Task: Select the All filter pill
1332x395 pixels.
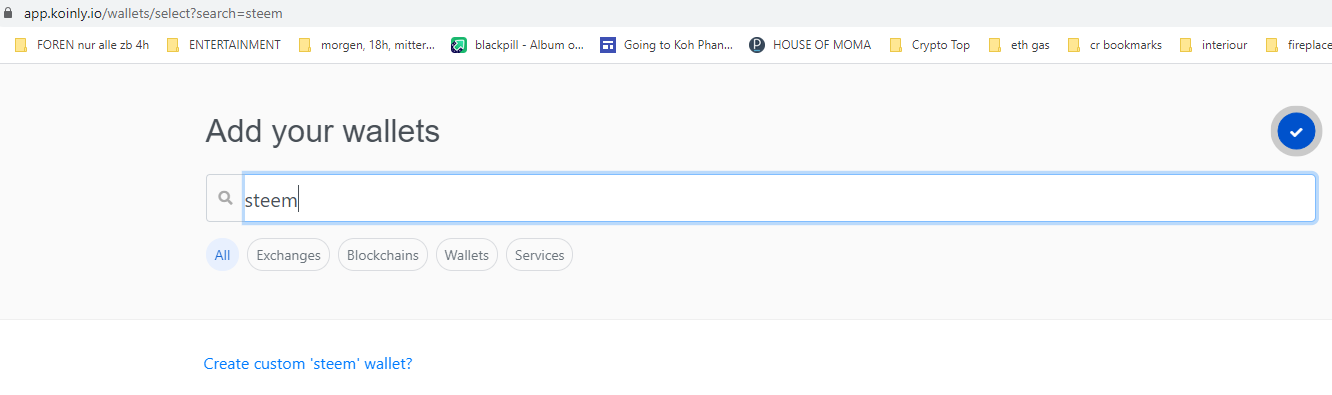Action: [x=222, y=255]
